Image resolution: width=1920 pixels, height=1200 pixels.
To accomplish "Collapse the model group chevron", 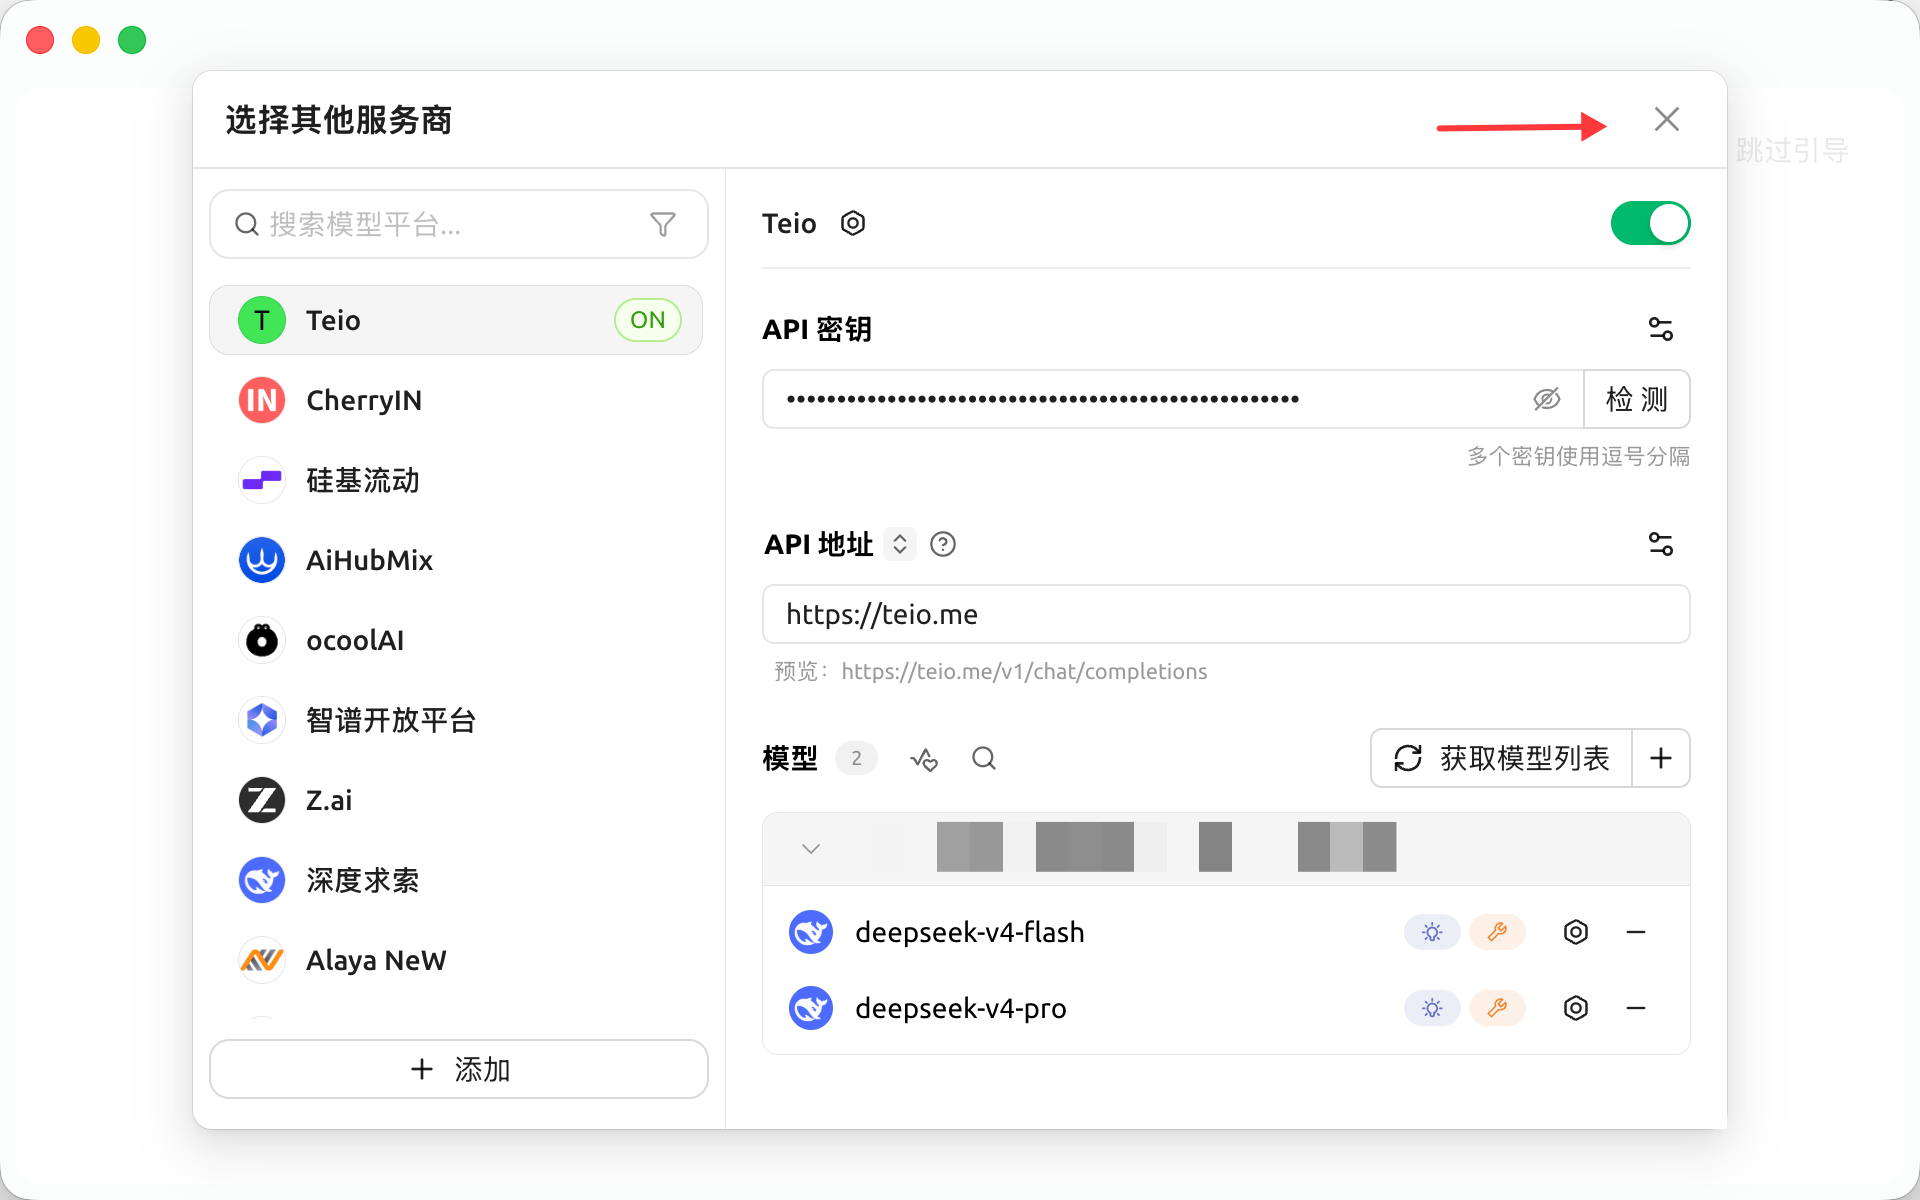I will point(811,849).
